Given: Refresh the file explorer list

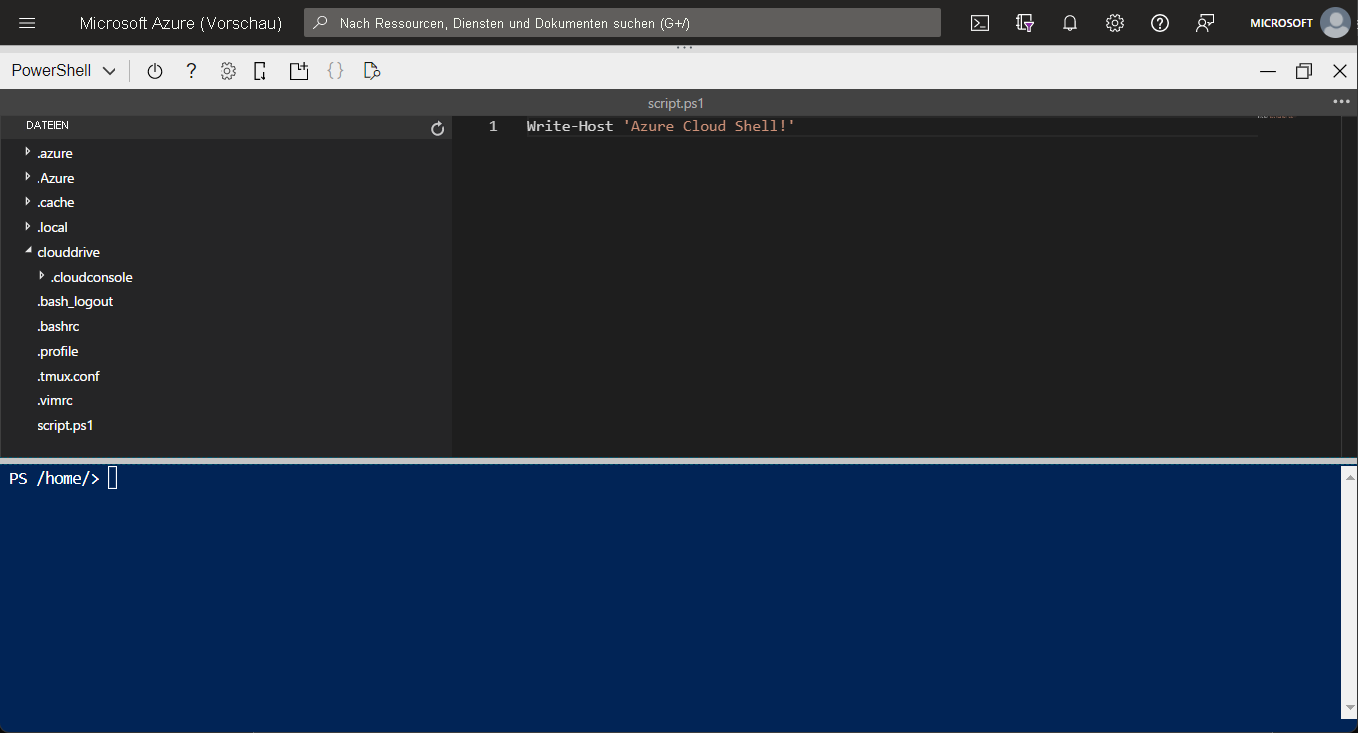Looking at the screenshot, I should coord(437,129).
